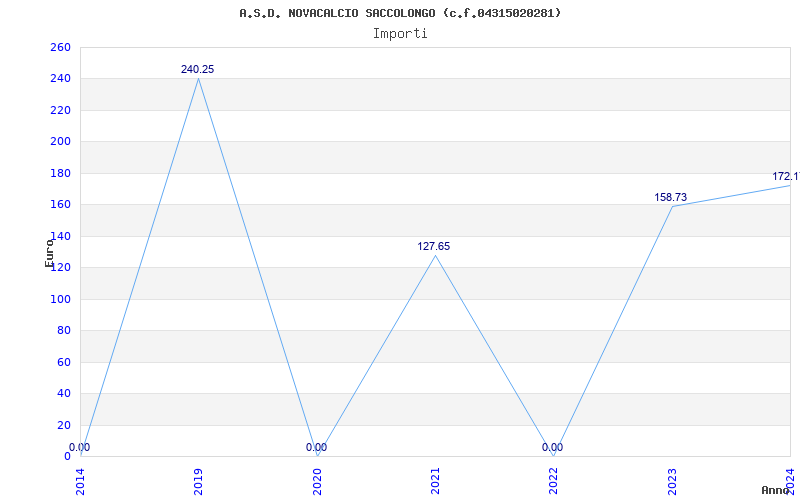Click the 0.00 label above 2020
800x500 pixels.
pos(316,447)
